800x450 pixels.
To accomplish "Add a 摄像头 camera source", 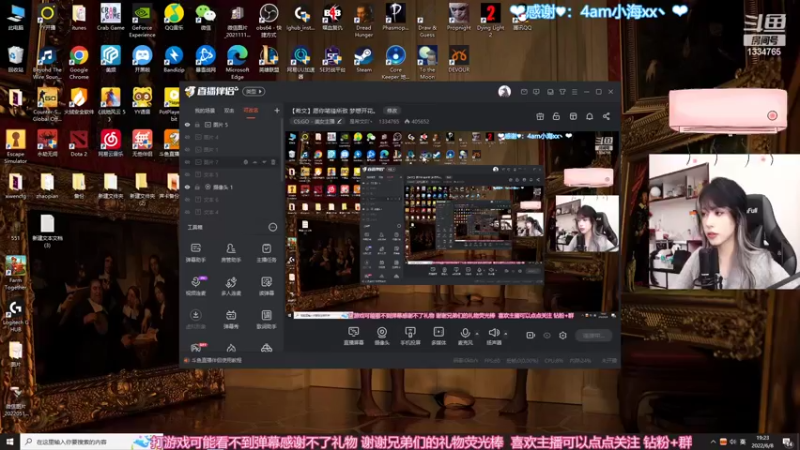I will pos(382,336).
